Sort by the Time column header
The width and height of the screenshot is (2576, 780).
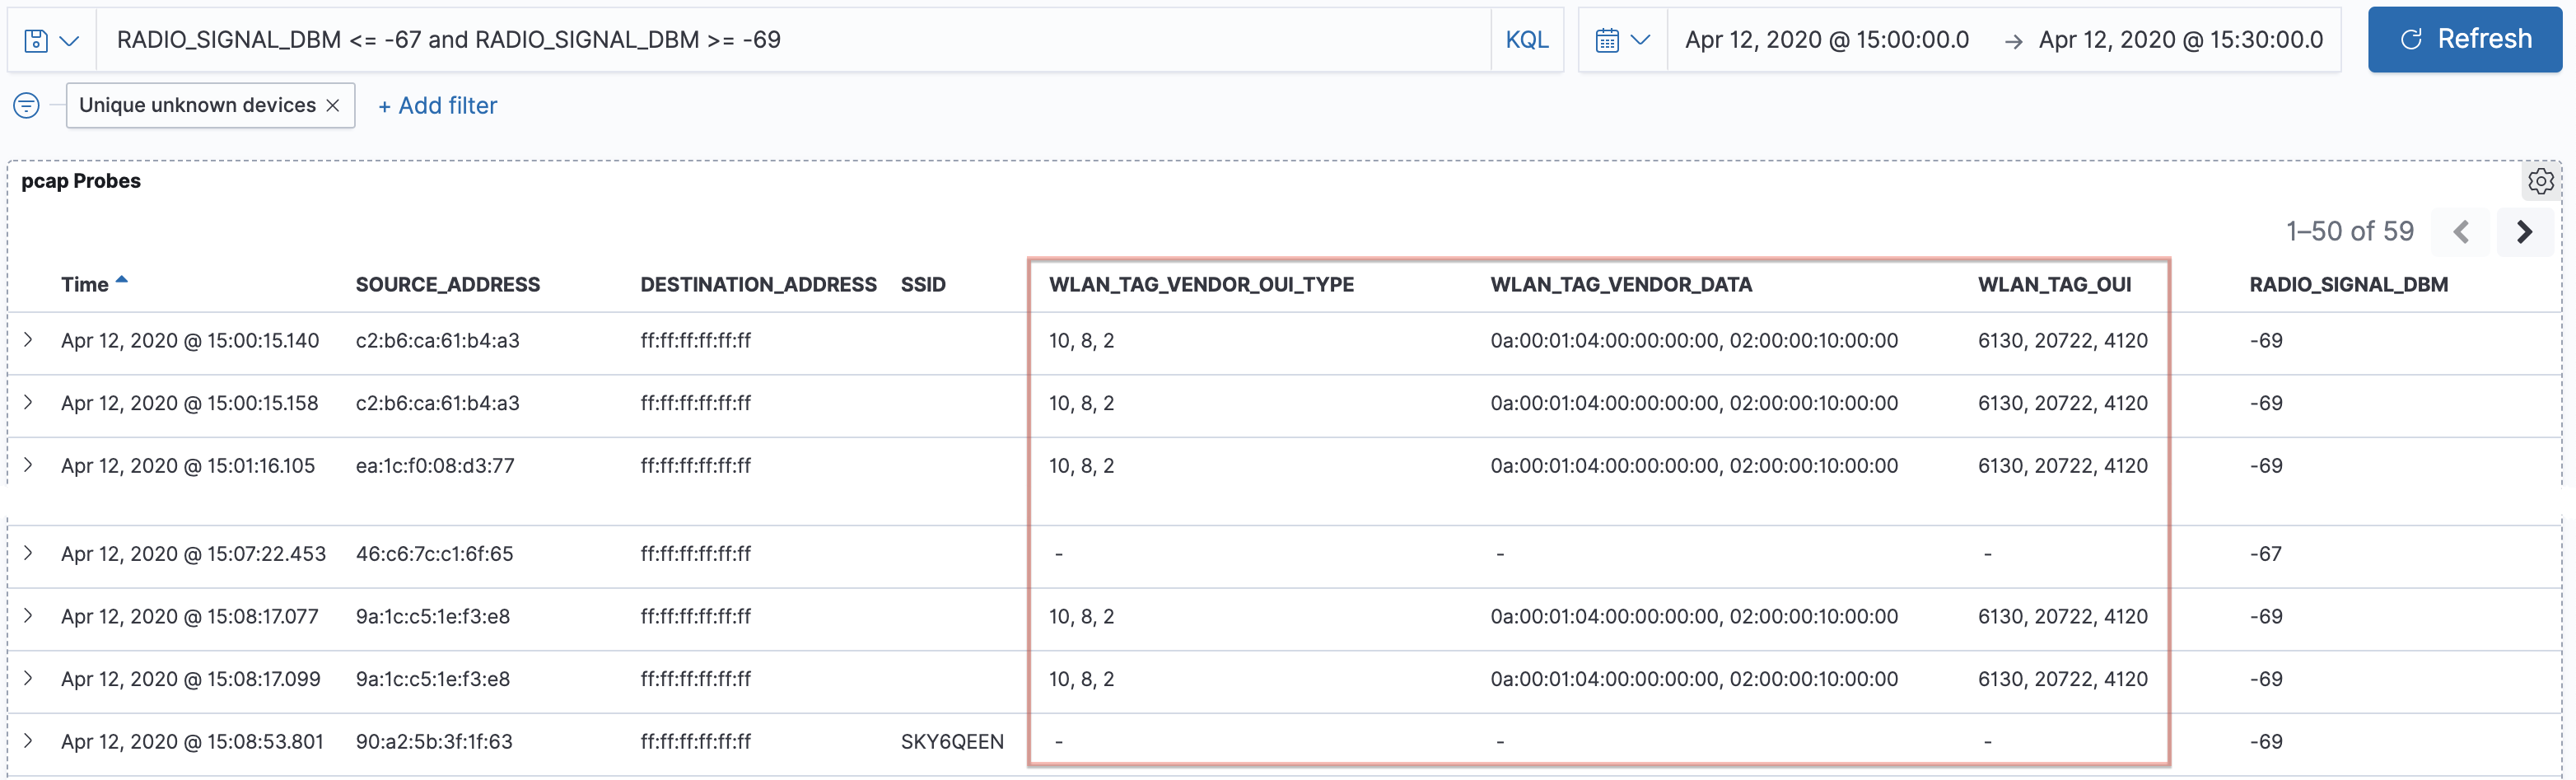[85, 284]
